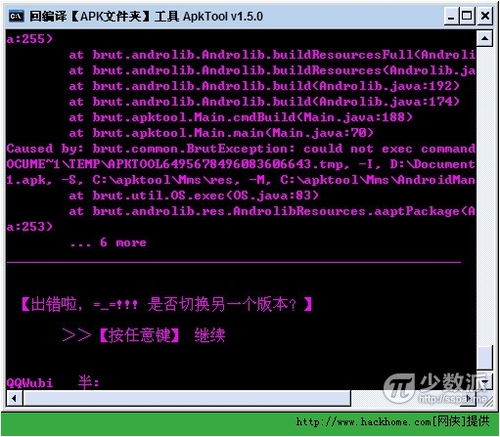Click the horizontal scrollbar track right of the thumb
The height and width of the screenshot is (437, 500).
[406, 398]
